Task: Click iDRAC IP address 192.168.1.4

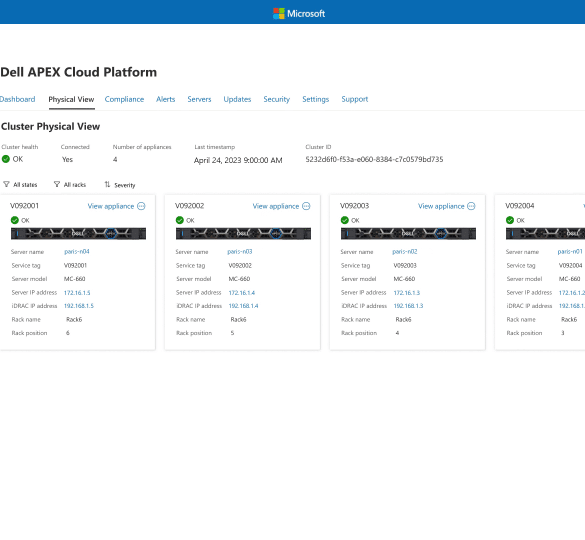Action: click(x=243, y=306)
